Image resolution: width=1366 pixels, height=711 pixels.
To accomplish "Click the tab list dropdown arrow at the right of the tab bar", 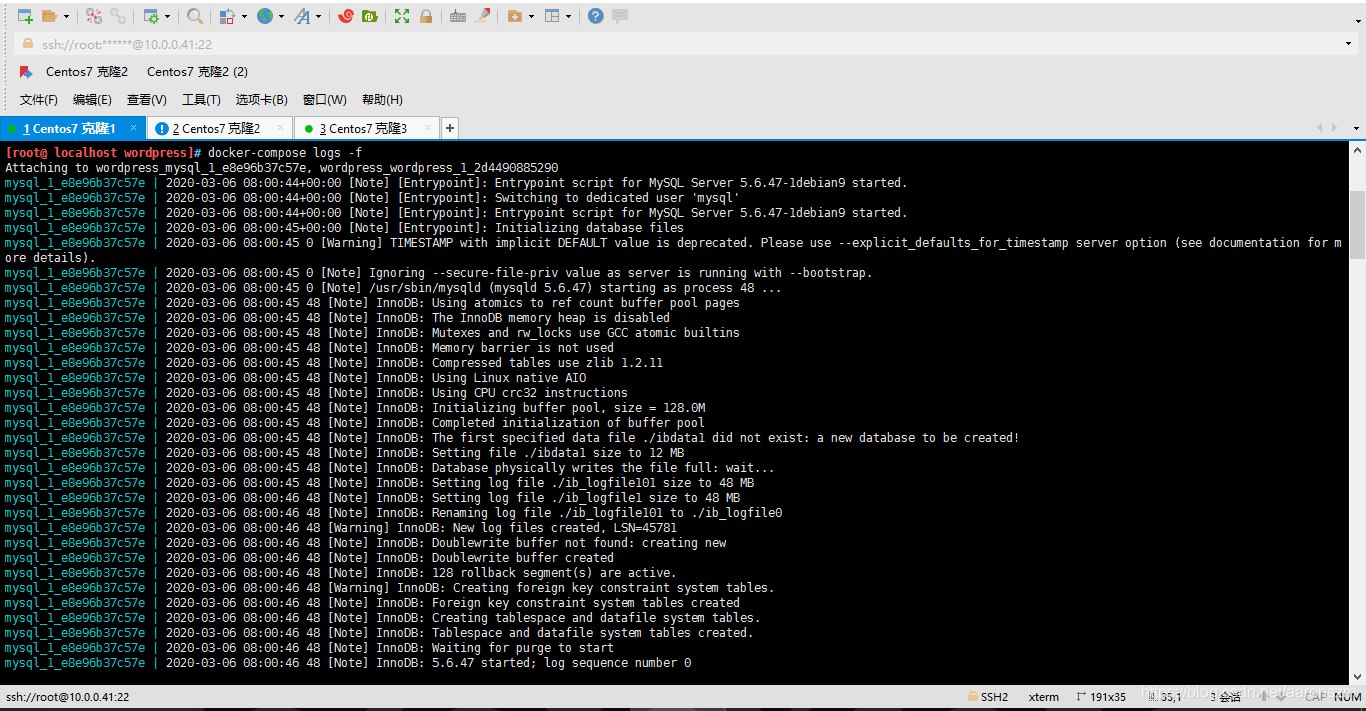I will point(1357,128).
